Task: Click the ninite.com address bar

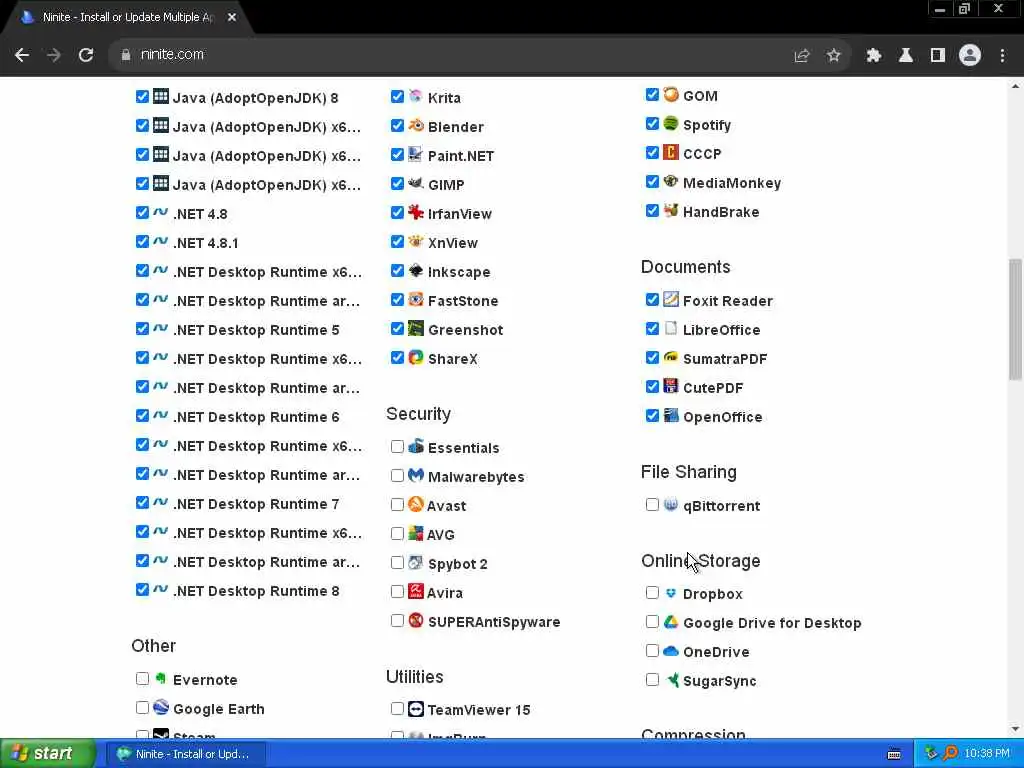Action: tap(451, 55)
